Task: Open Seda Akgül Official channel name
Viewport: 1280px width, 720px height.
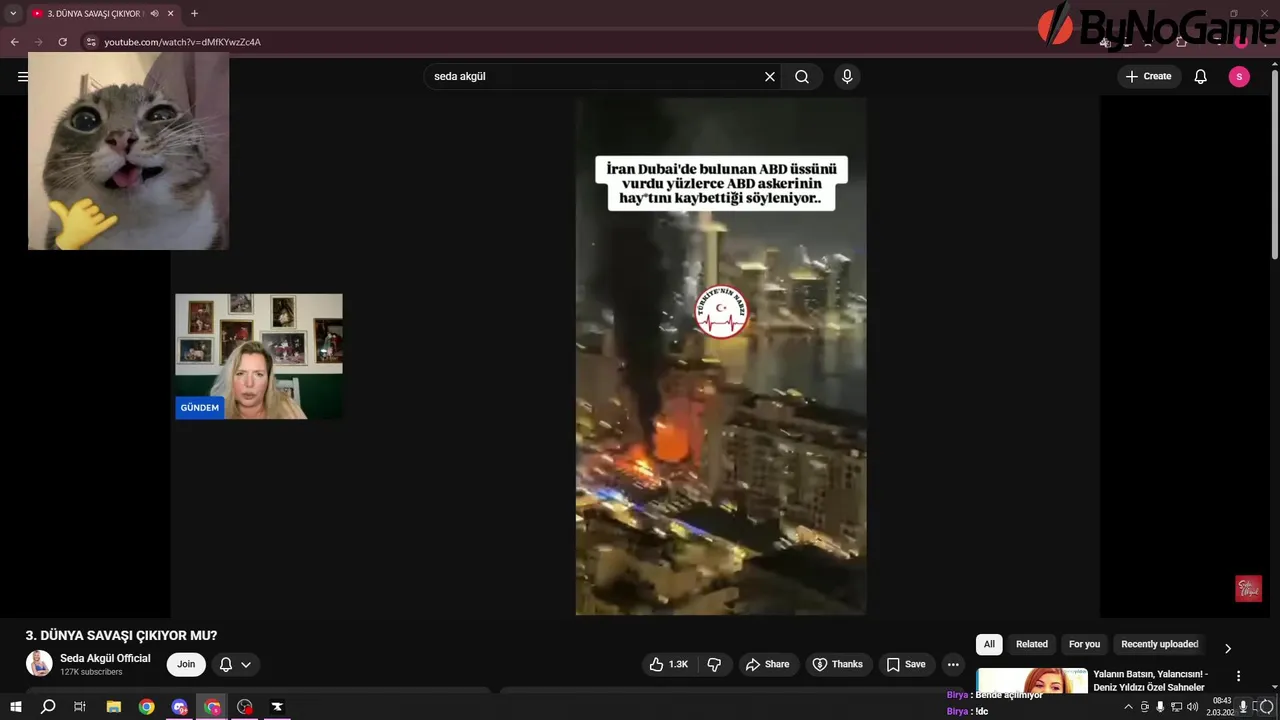Action: click(x=105, y=658)
